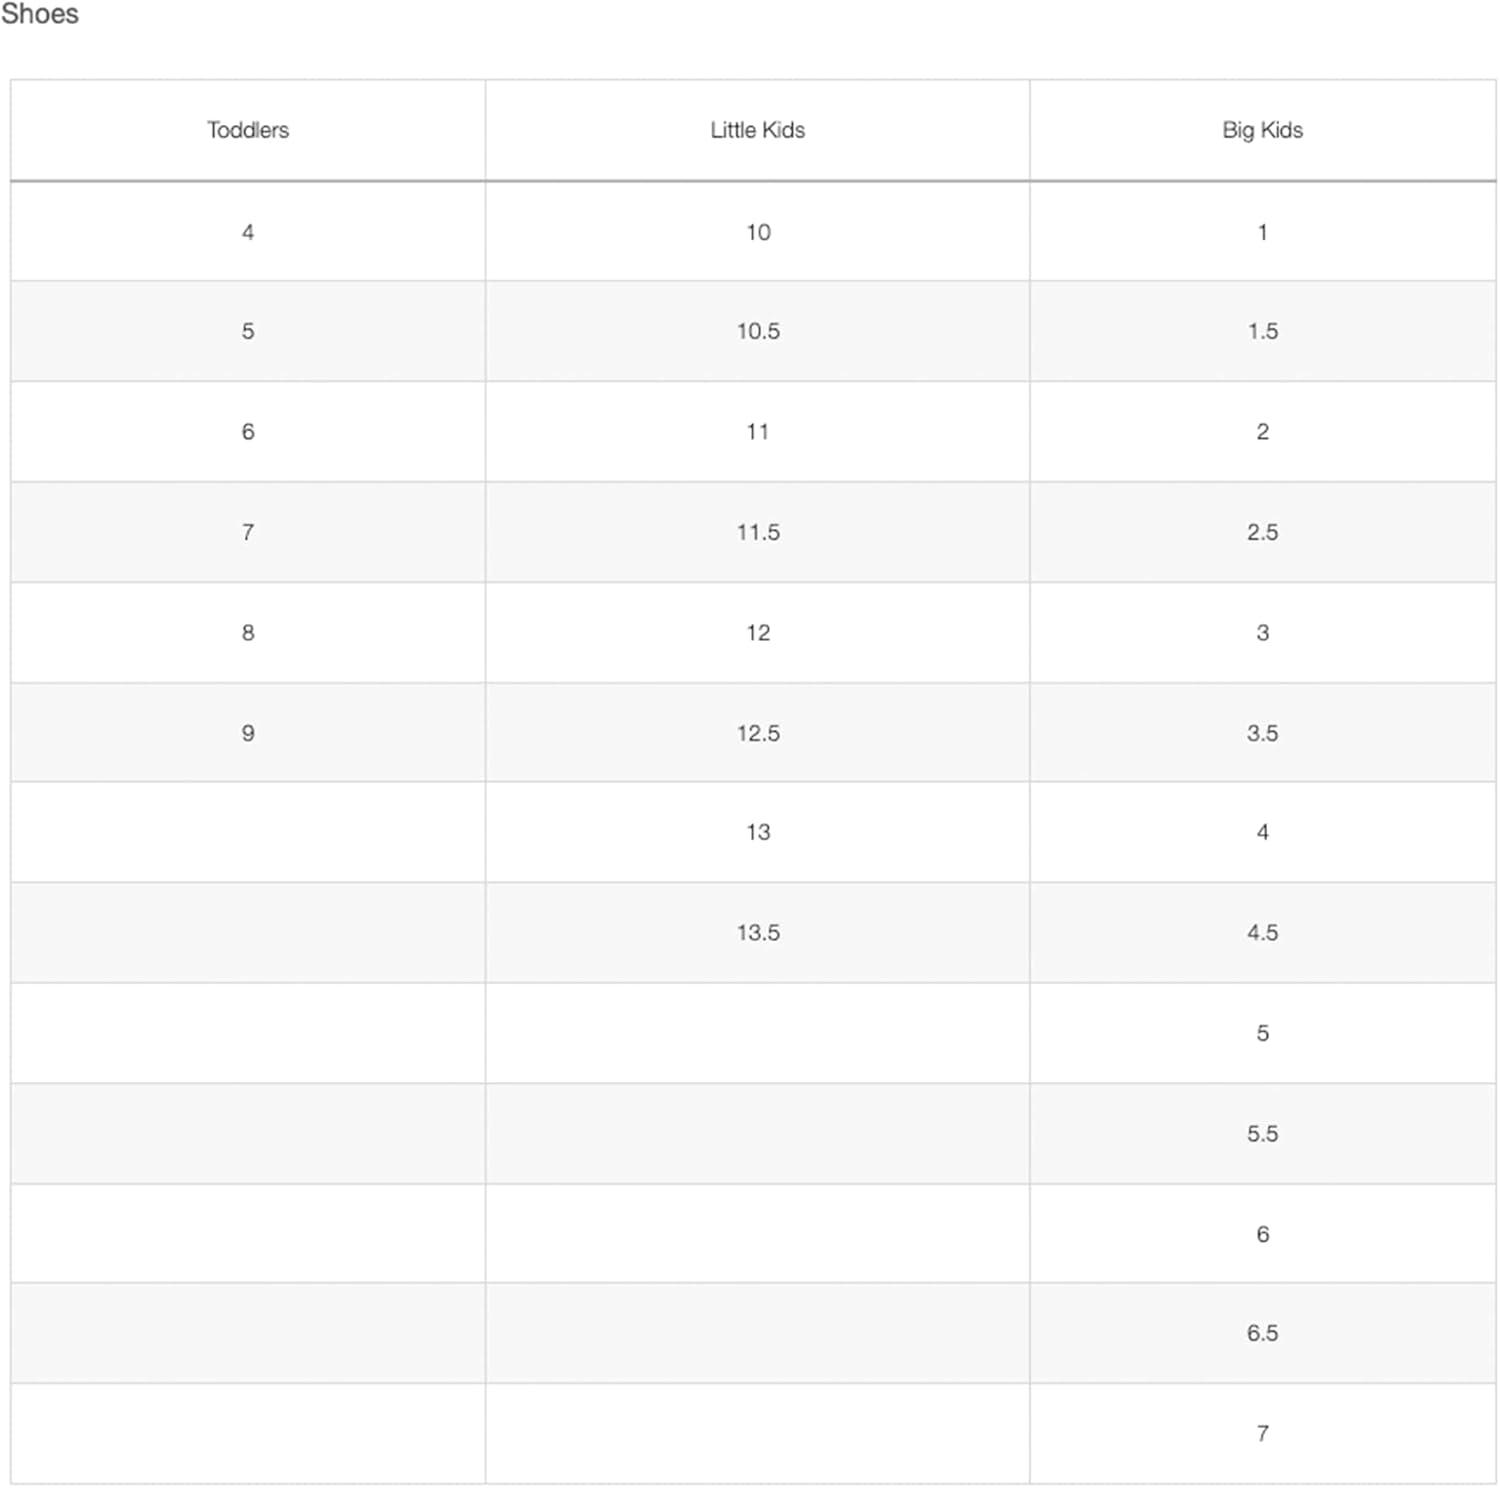
Task: Select size 4 in Toddlers column
Action: [x=248, y=232]
